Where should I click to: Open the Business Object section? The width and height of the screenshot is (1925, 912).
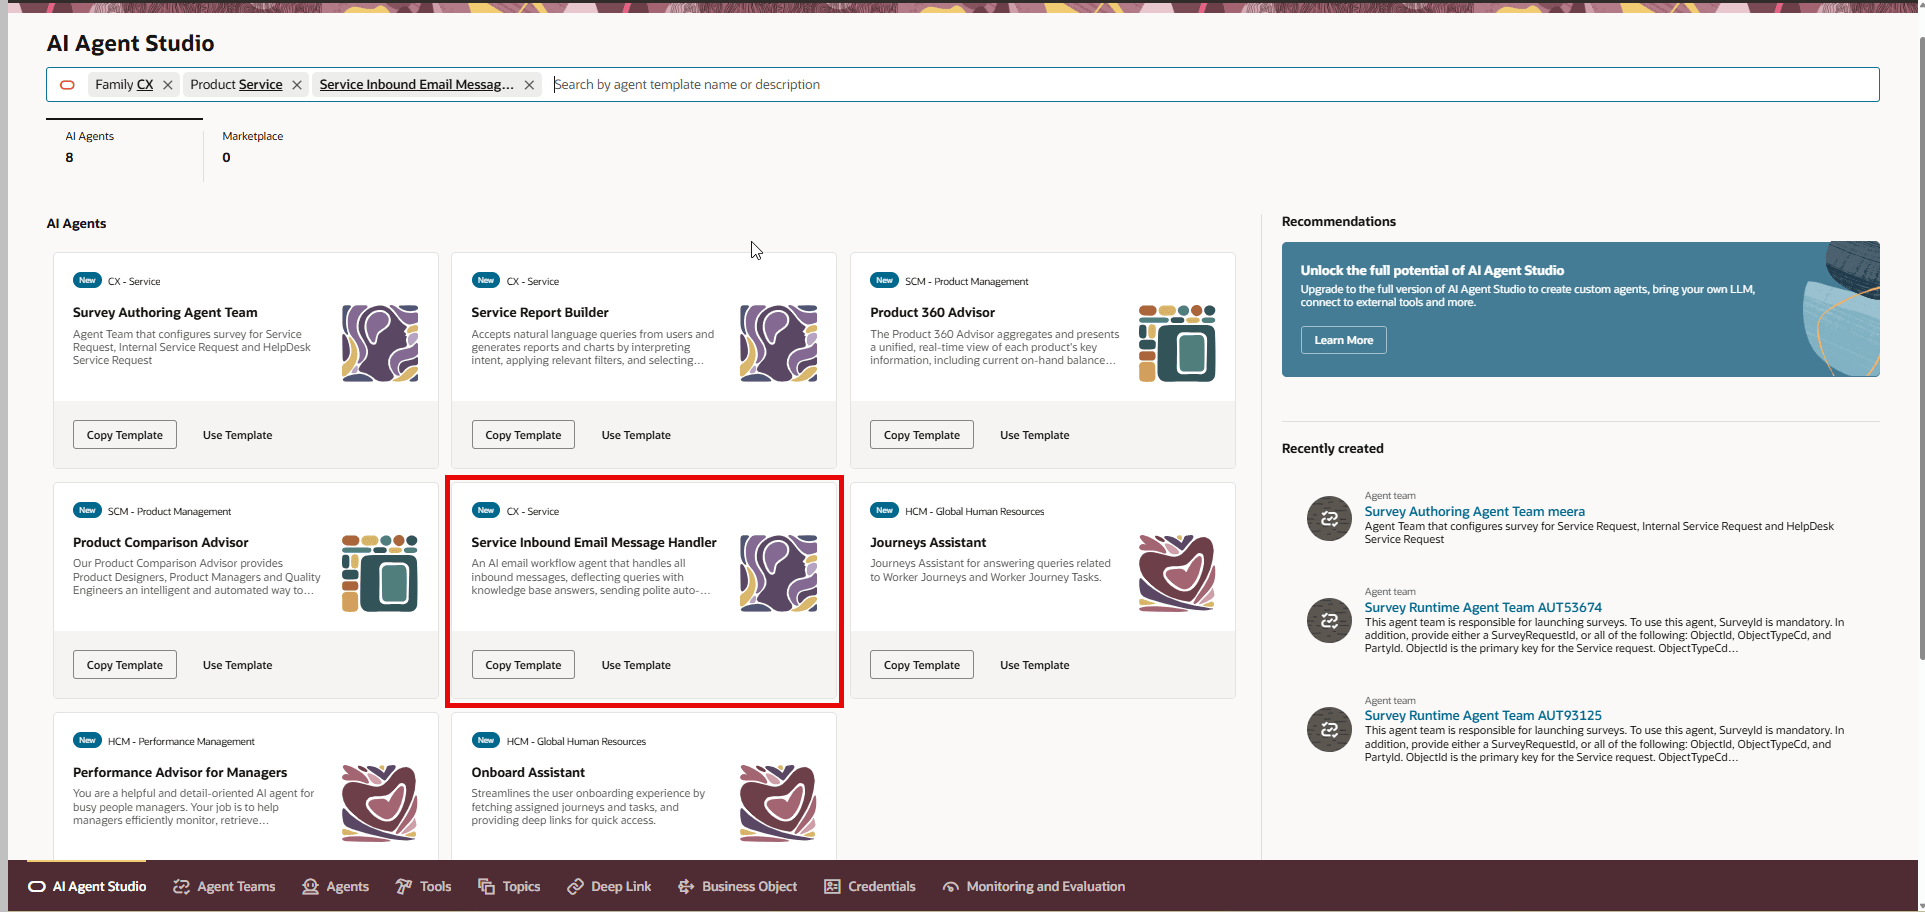click(x=737, y=886)
